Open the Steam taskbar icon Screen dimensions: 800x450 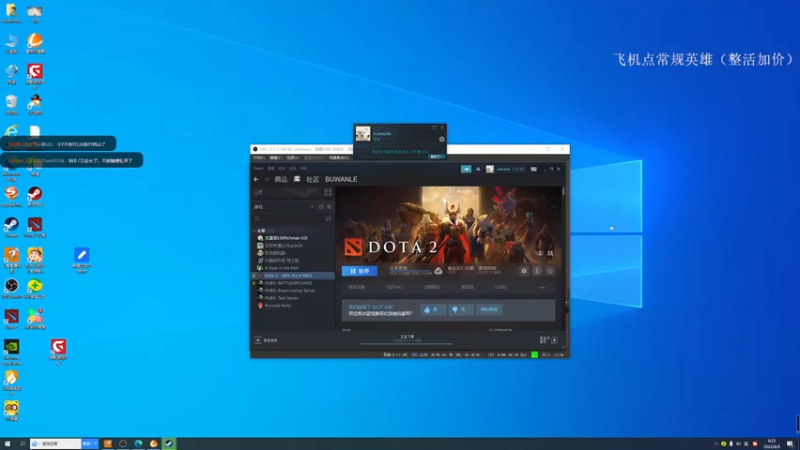(169, 444)
